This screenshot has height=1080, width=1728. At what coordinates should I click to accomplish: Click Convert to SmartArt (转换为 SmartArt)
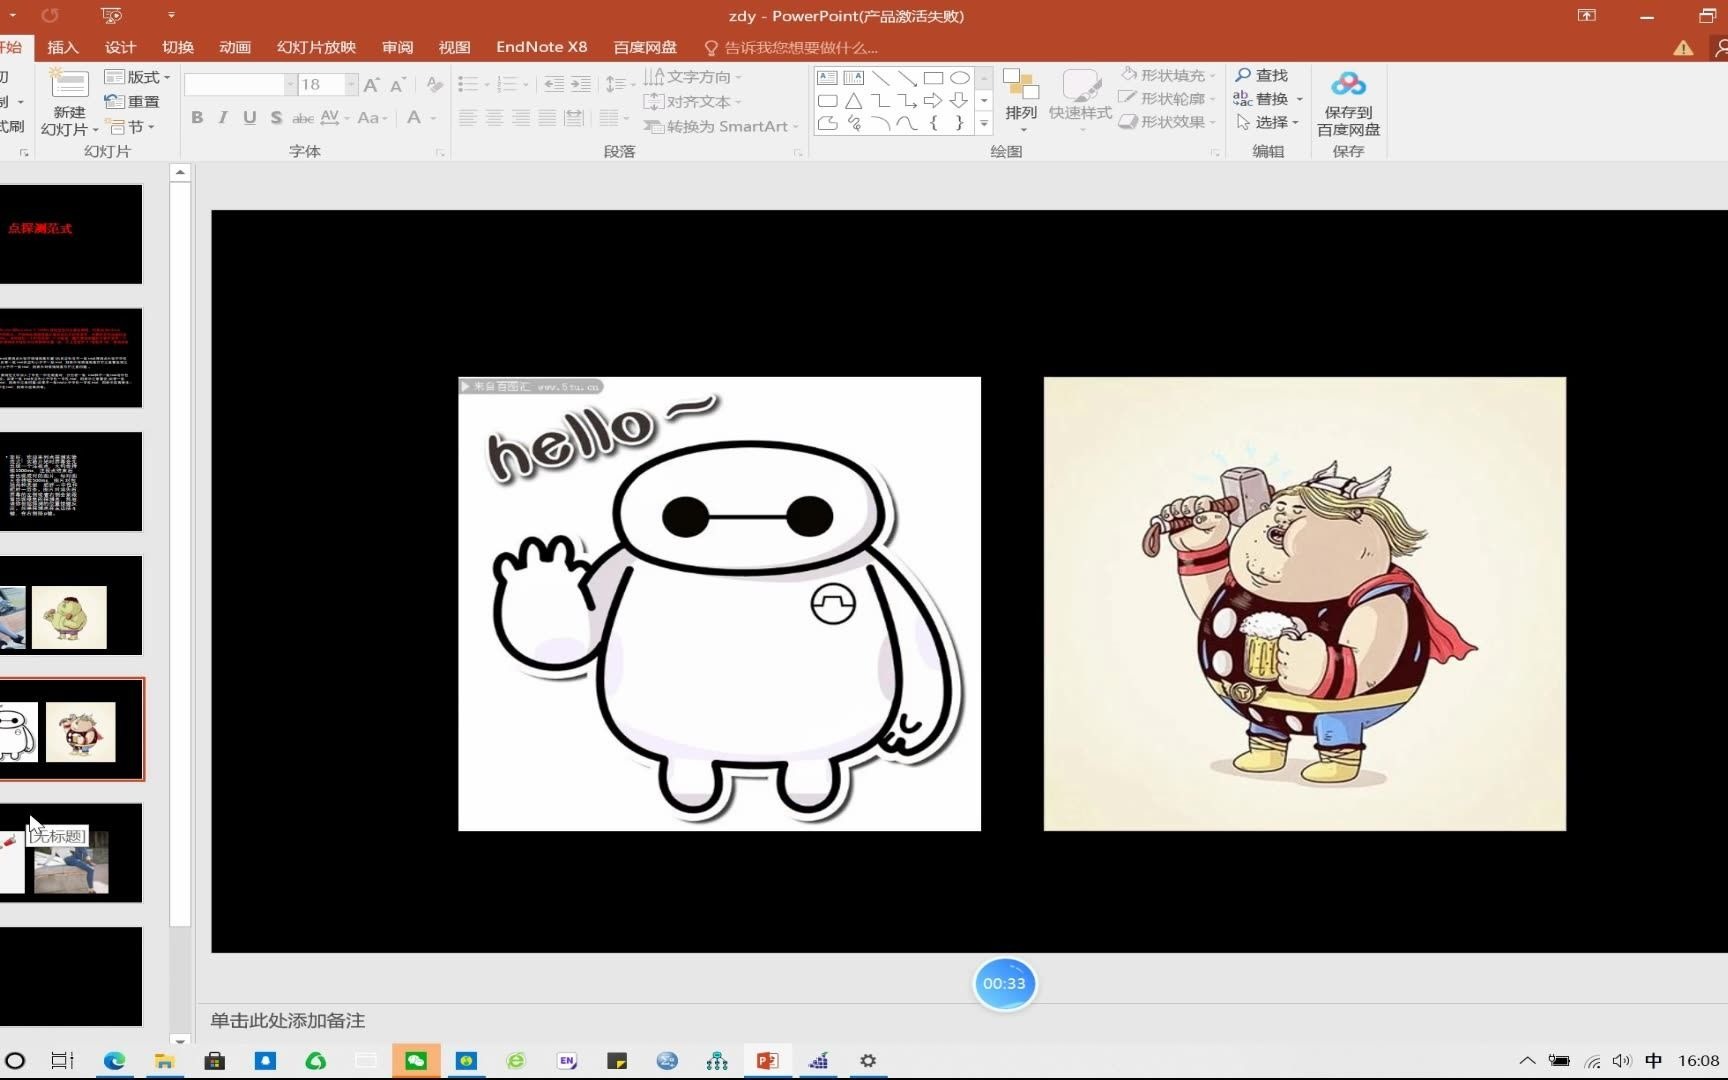point(722,127)
